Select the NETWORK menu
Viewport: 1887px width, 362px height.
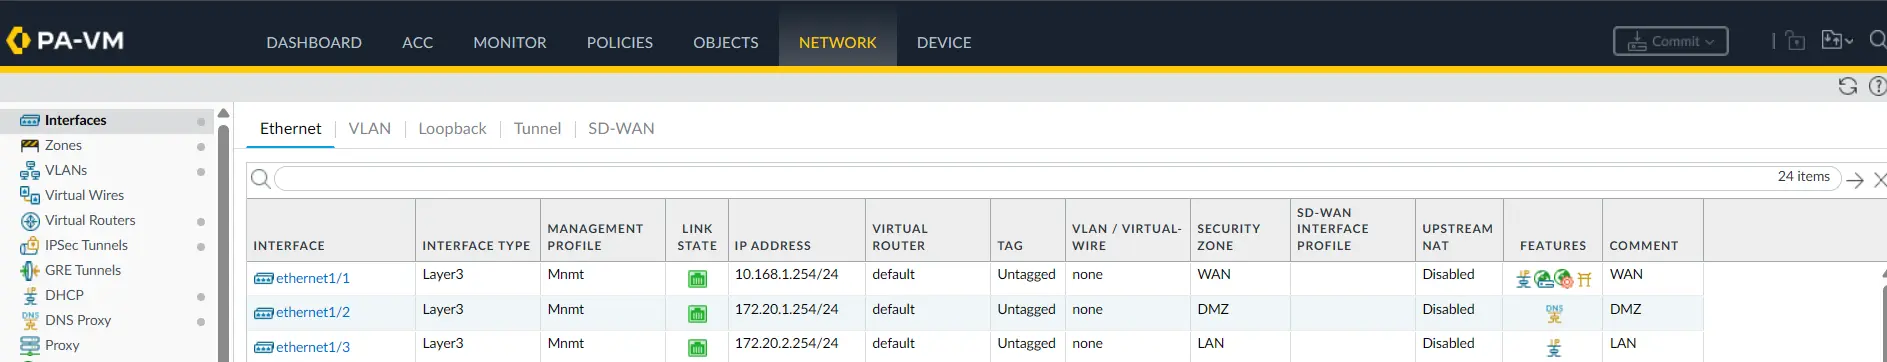(838, 42)
